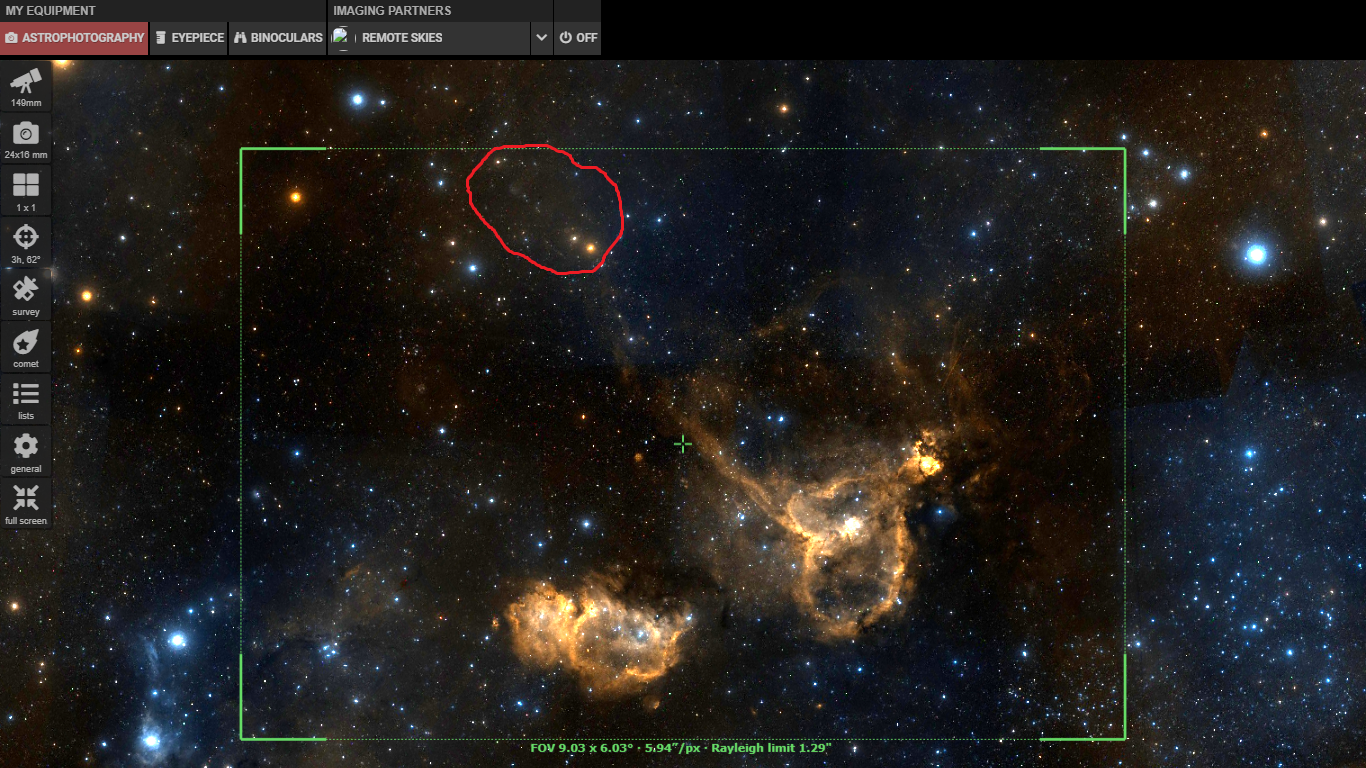Expand the imaging partners dropdown arrow
The image size is (1366, 768).
pyautogui.click(x=541, y=38)
